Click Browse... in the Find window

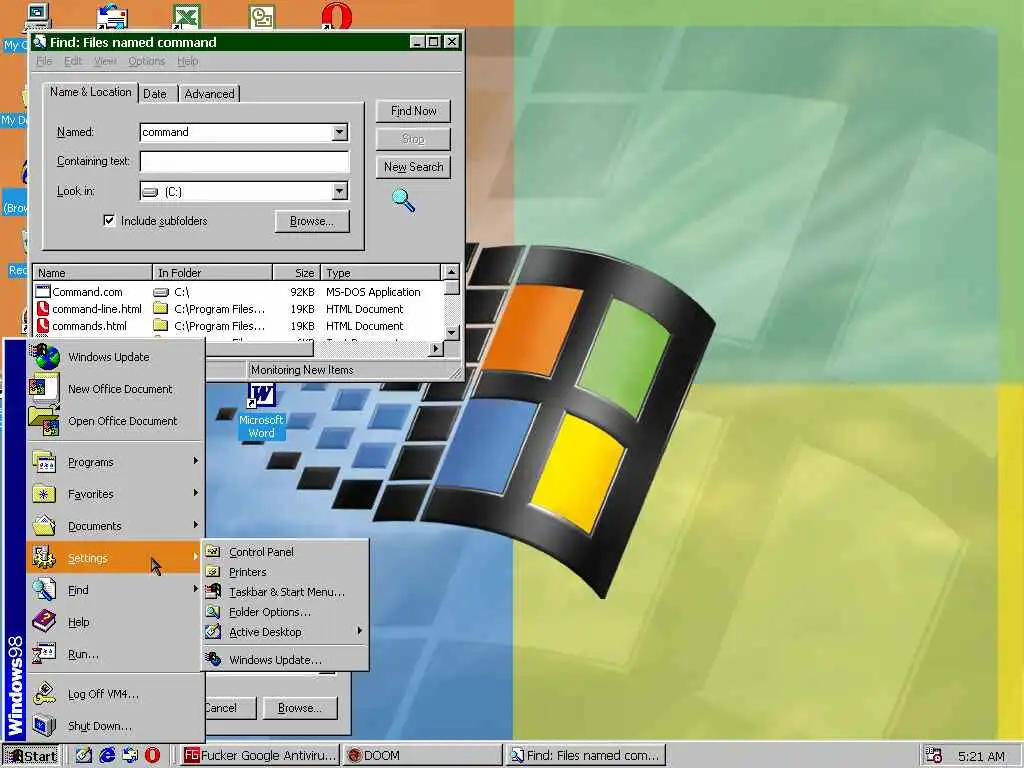[312, 221]
